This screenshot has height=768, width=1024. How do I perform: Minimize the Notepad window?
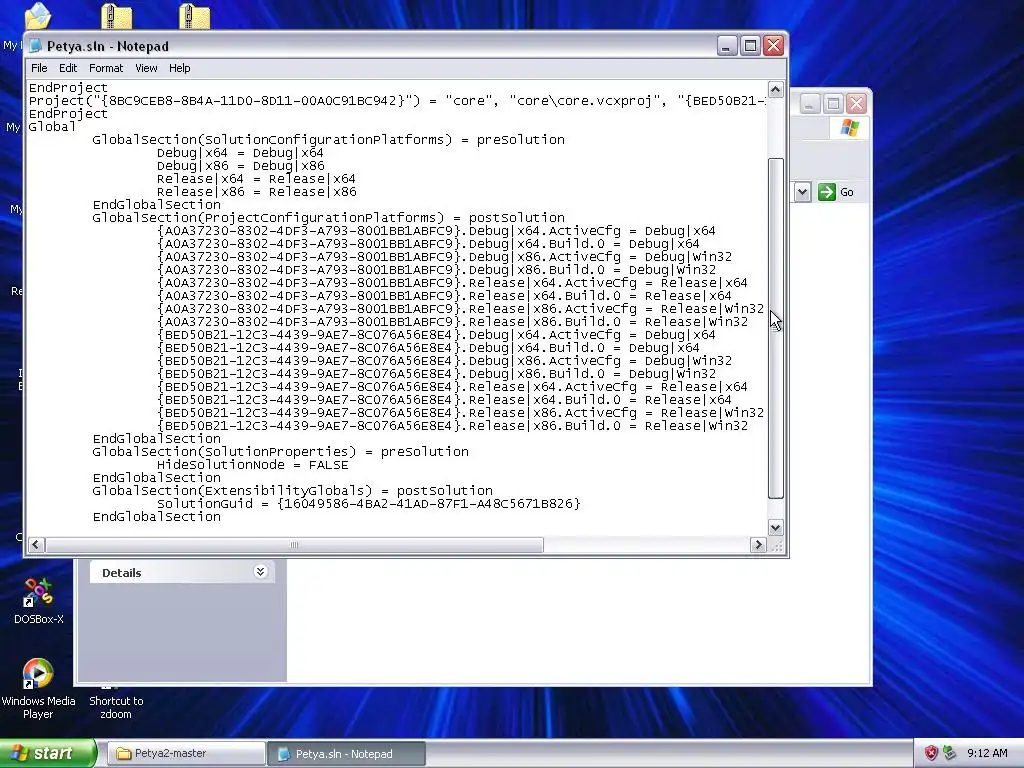click(727, 46)
